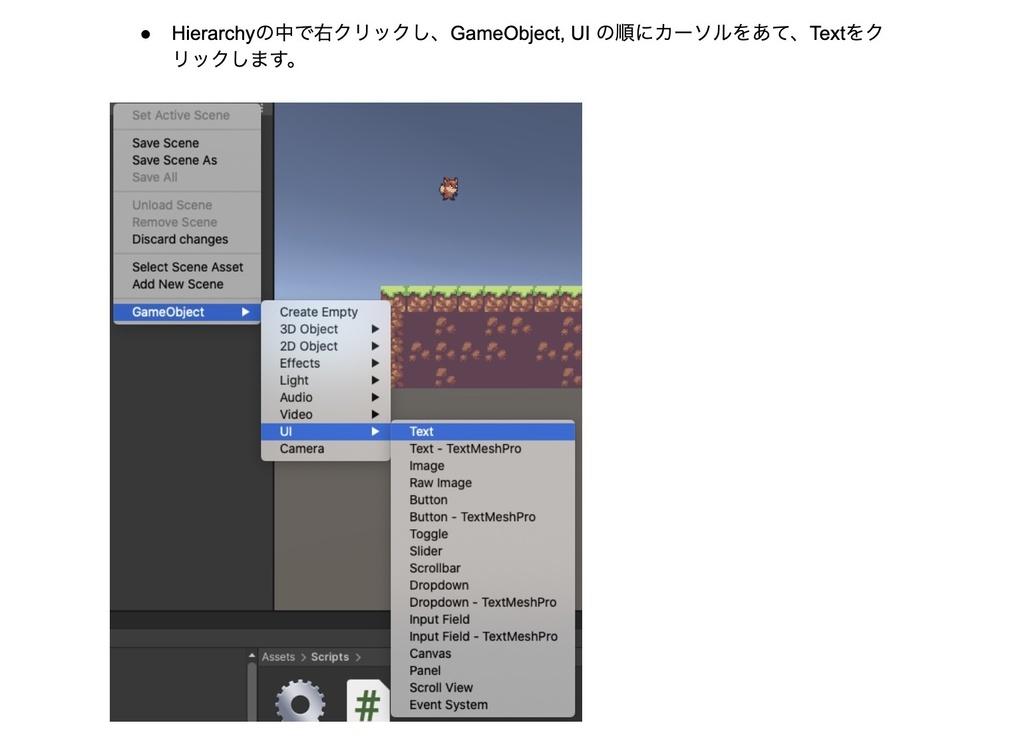Image resolution: width=1024 pixels, height=737 pixels.
Task: Add a "Button" from the UI menu
Action: pyautogui.click(x=429, y=500)
